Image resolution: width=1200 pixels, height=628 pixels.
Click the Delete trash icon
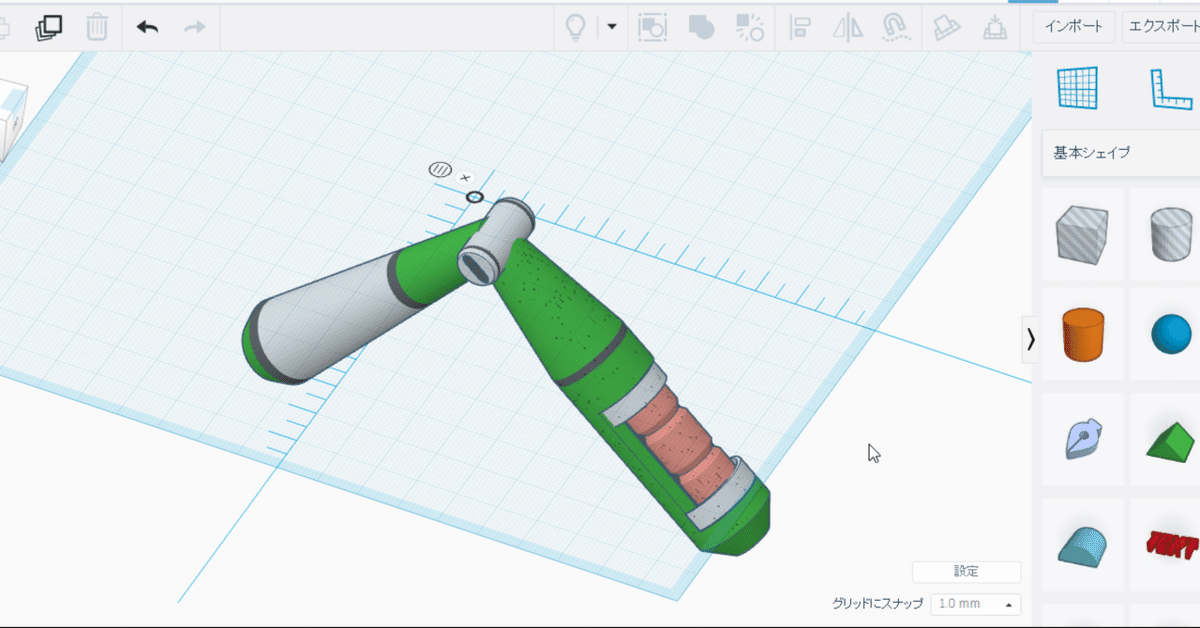point(96,27)
